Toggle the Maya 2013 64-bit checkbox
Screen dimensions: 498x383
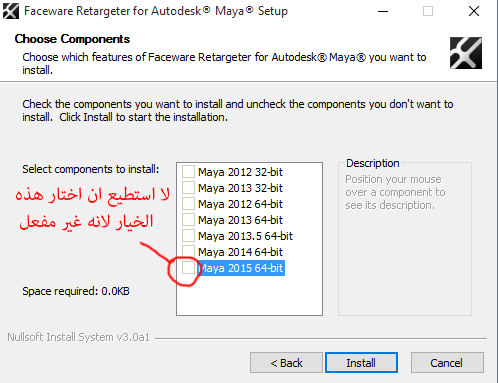click(x=188, y=220)
